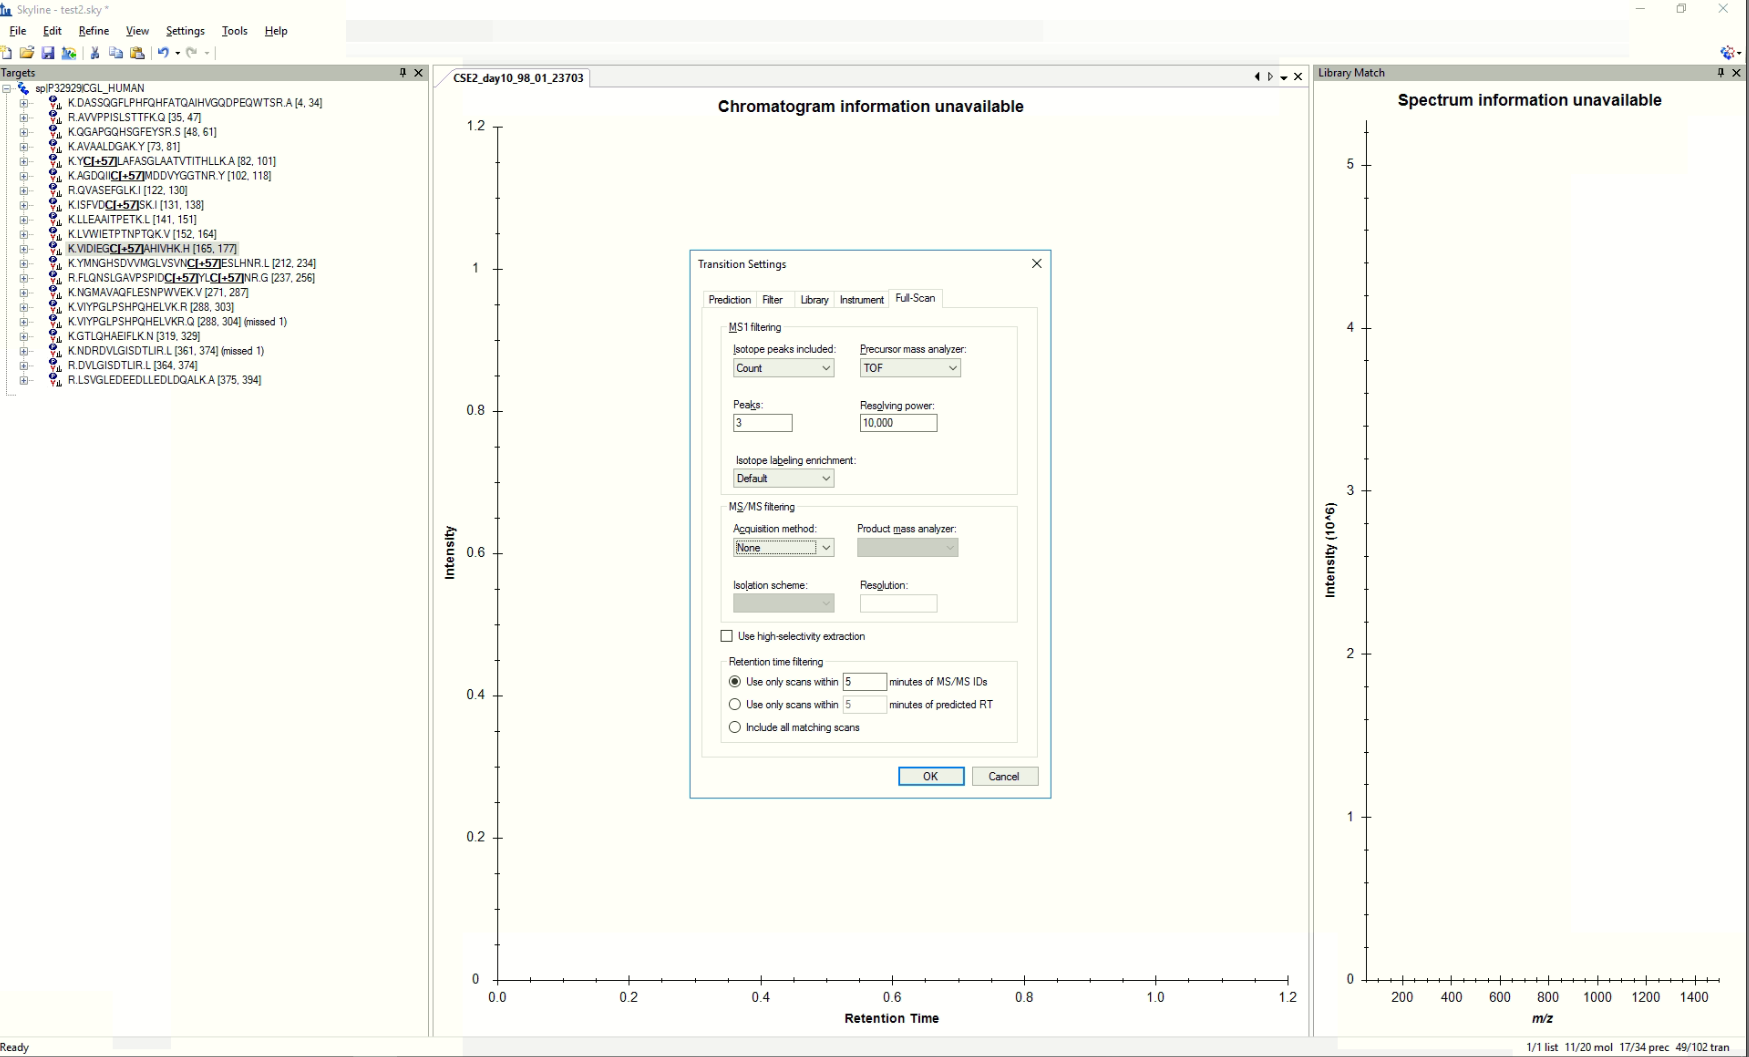The width and height of the screenshot is (1749, 1057).
Task: Cancel the Transition Settings dialog
Action: [x=1004, y=777]
